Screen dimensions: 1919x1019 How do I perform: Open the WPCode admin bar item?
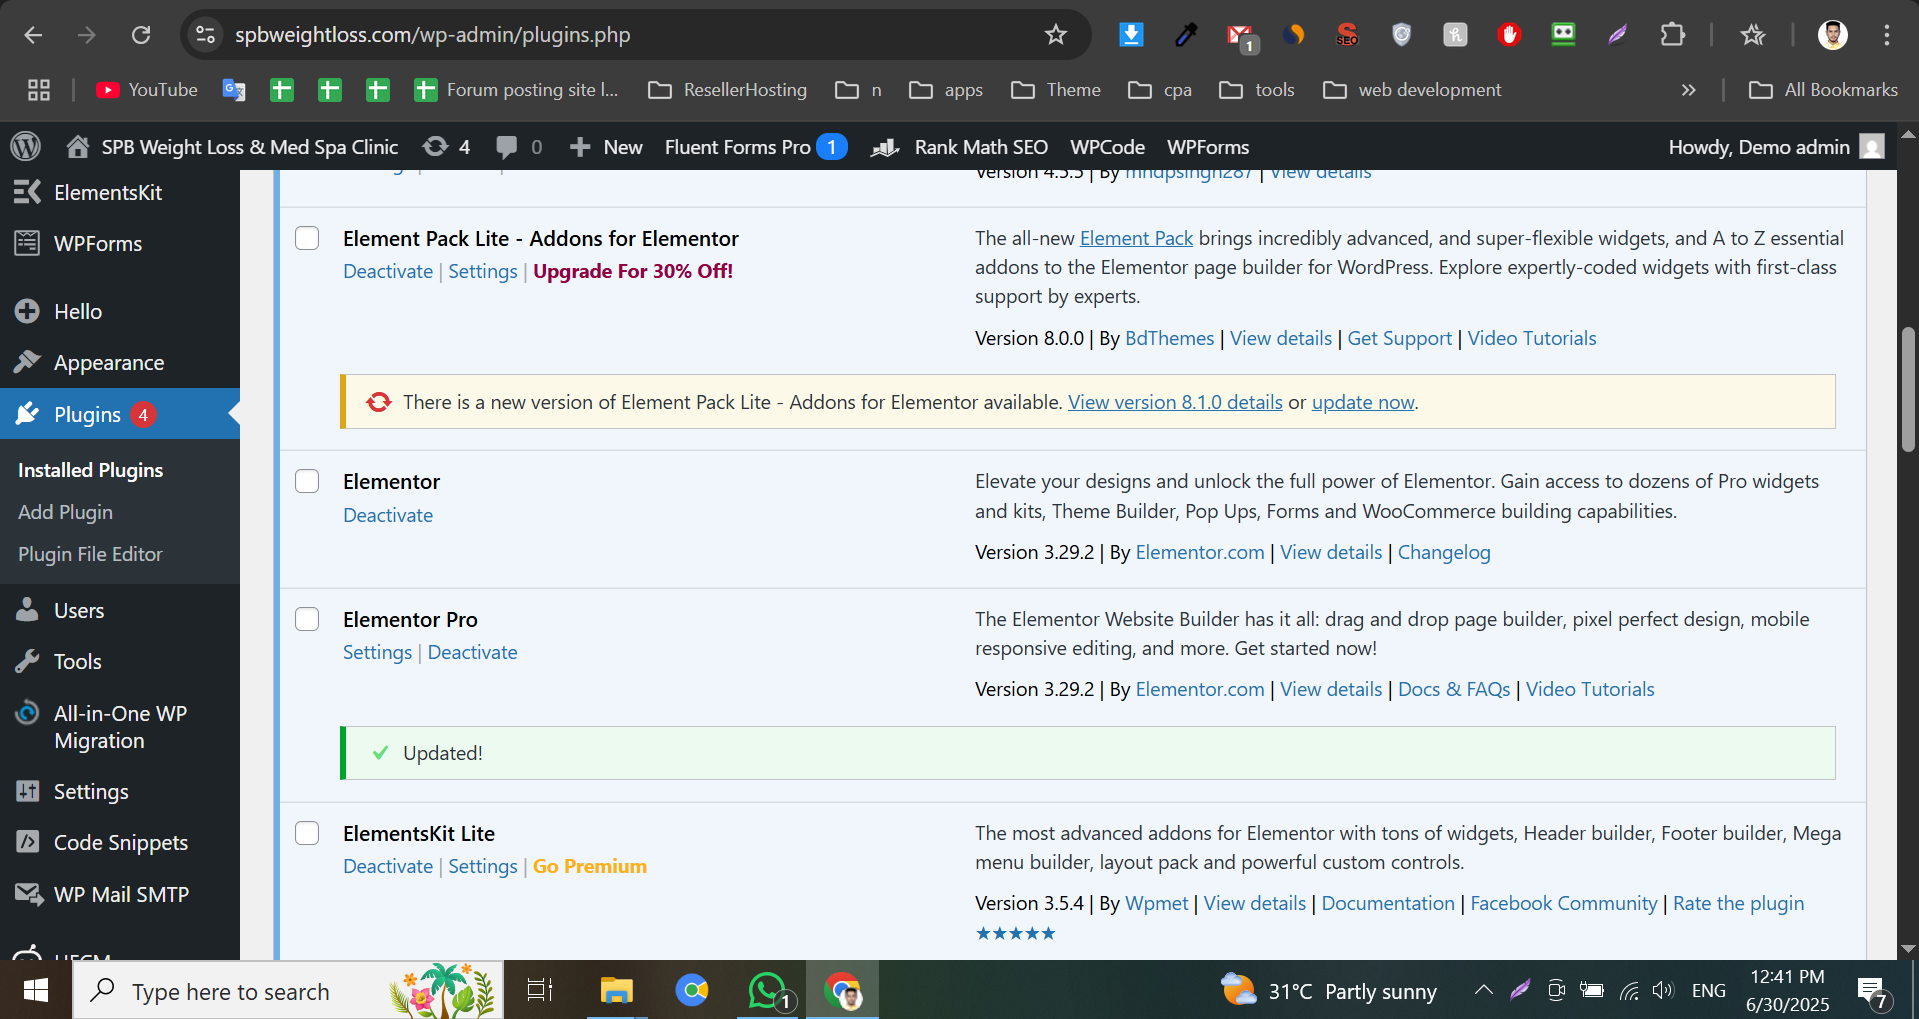(x=1107, y=147)
